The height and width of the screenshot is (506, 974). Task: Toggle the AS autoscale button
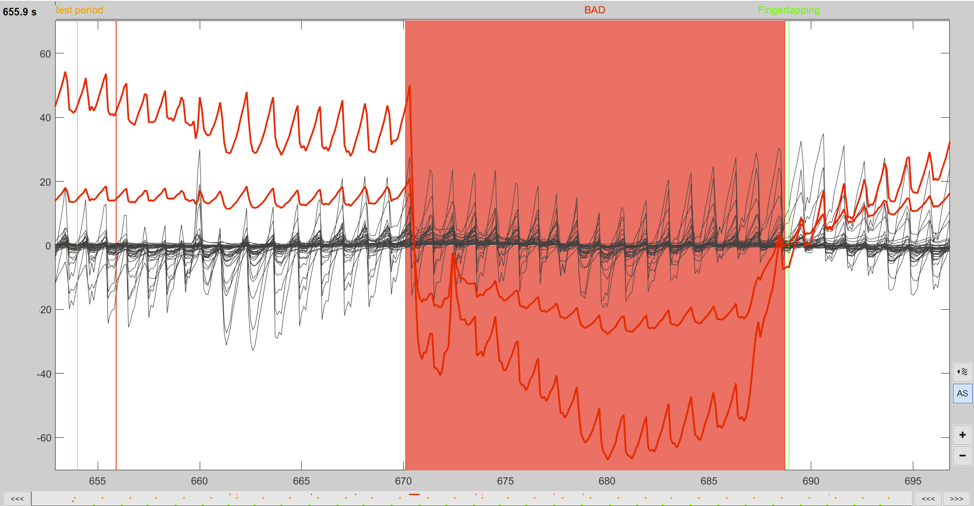point(962,394)
